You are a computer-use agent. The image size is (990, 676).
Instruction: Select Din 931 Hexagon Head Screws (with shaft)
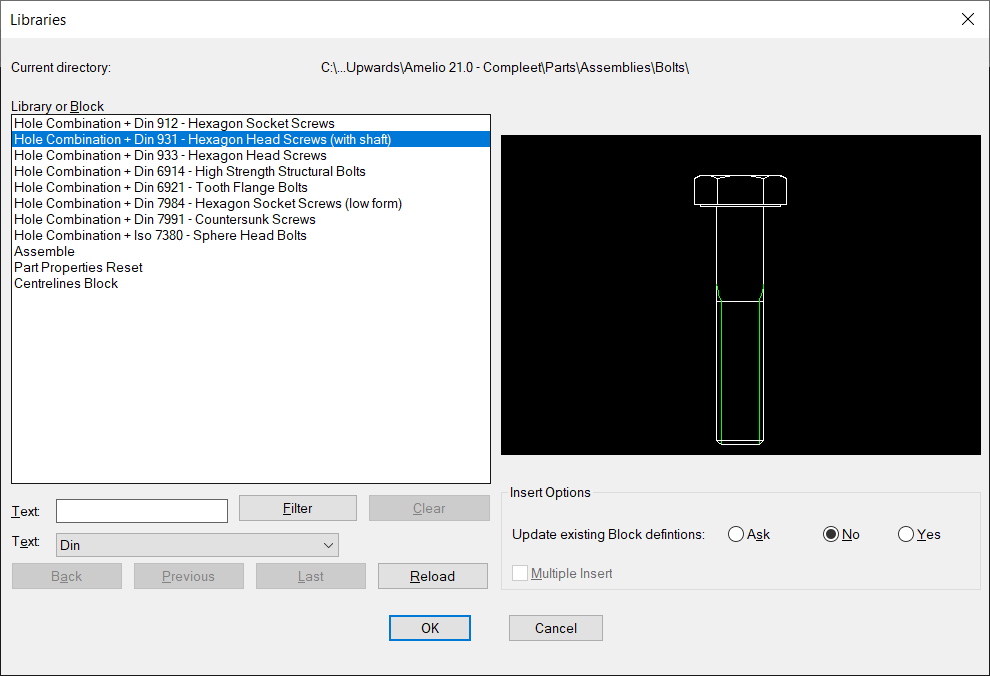pyautogui.click(x=251, y=139)
